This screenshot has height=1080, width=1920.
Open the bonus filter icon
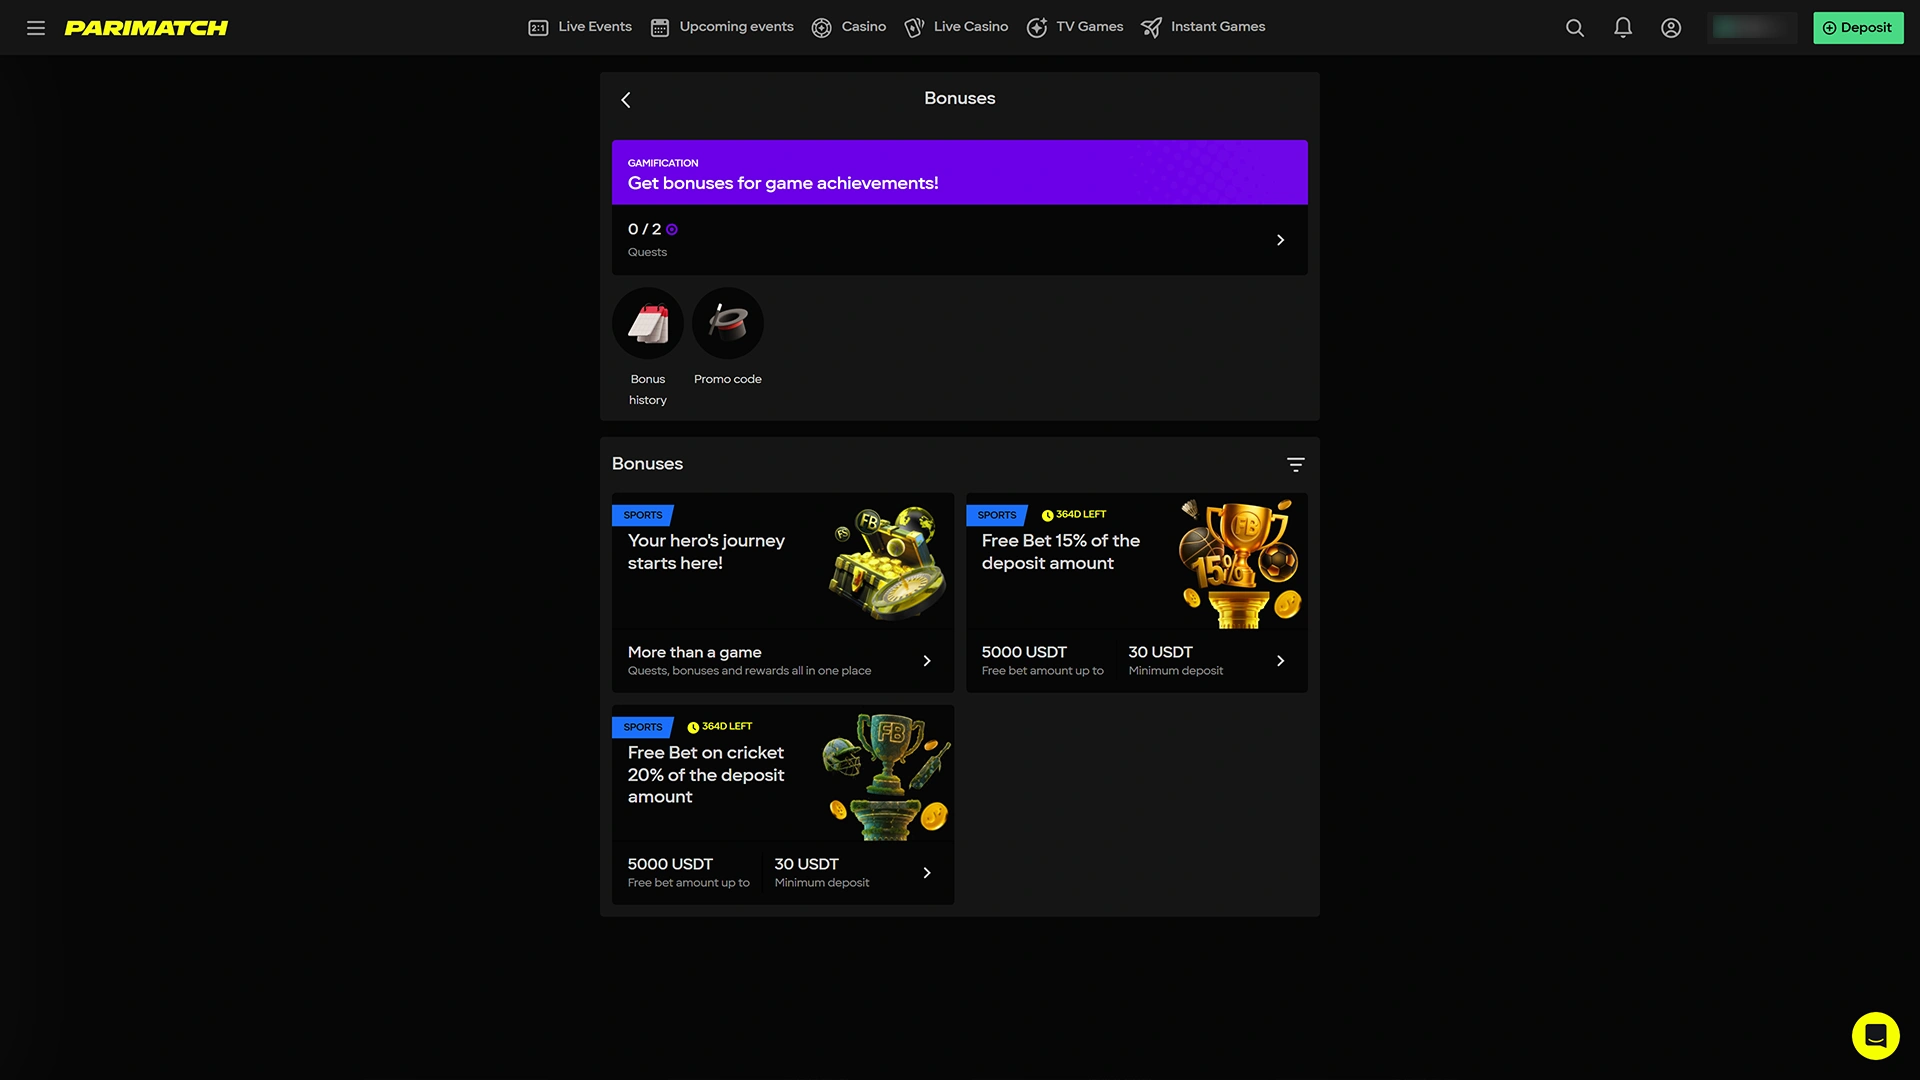pos(1295,464)
